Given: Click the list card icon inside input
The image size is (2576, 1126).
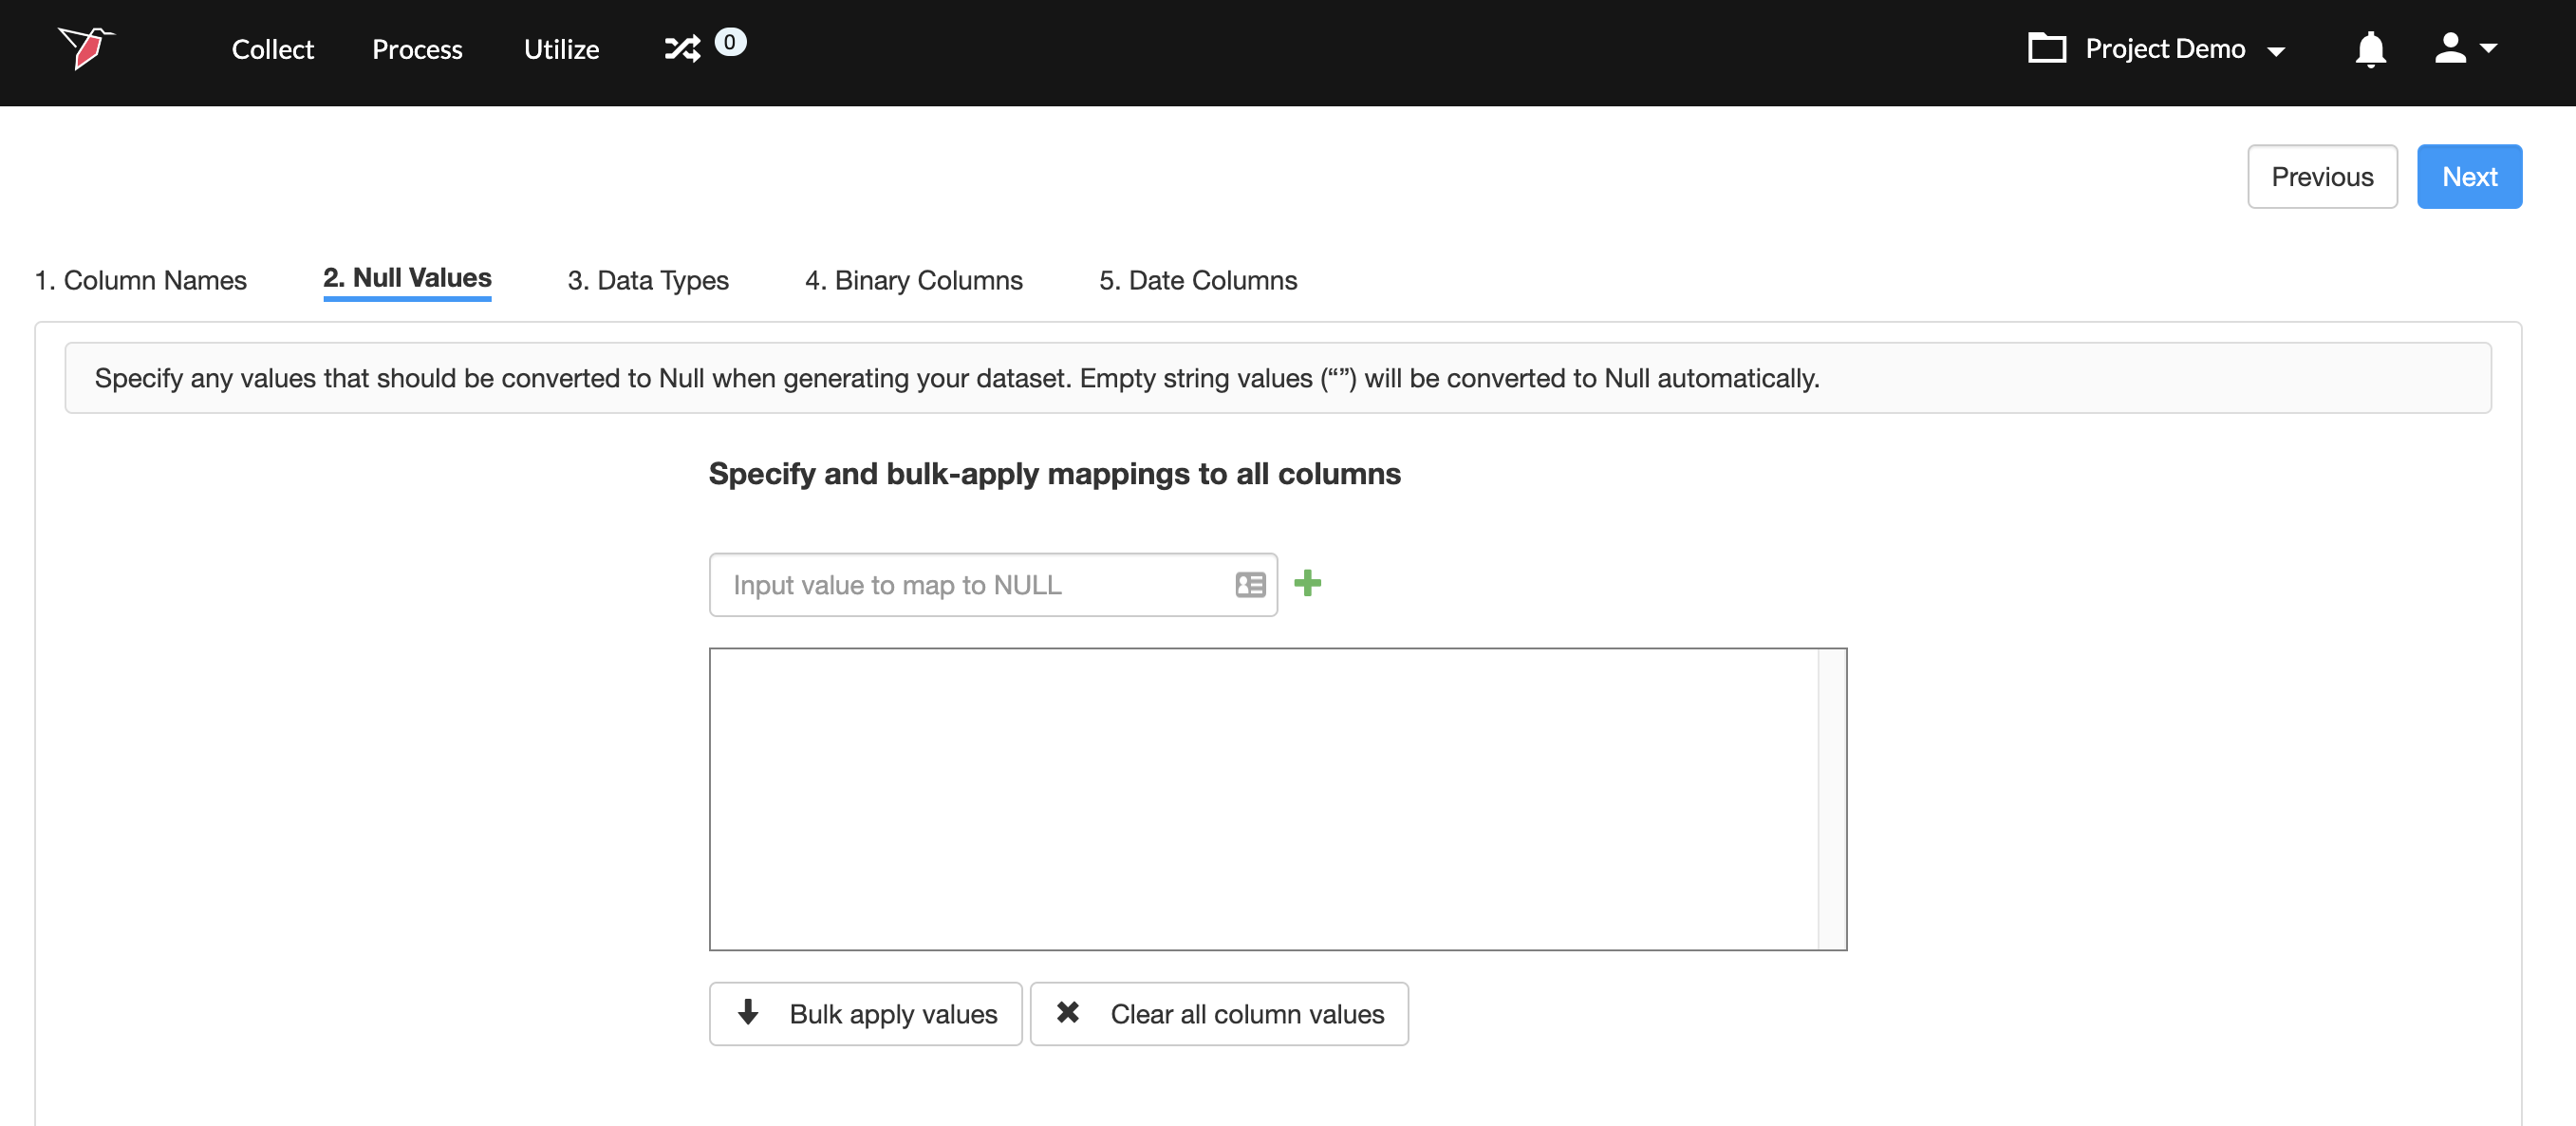Looking at the screenshot, I should [1250, 585].
